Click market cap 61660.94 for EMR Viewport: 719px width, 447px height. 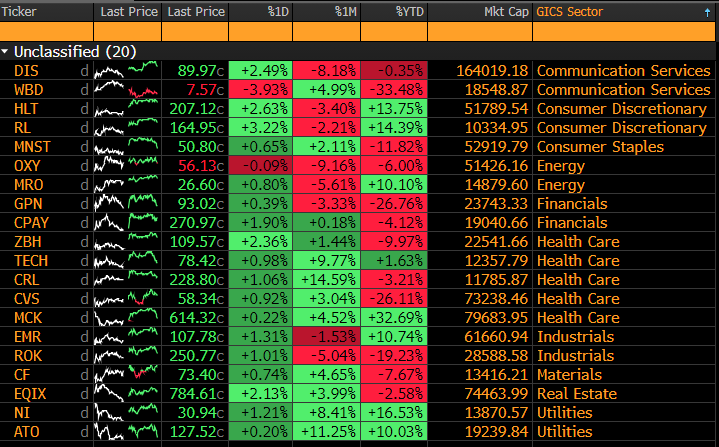pos(497,337)
